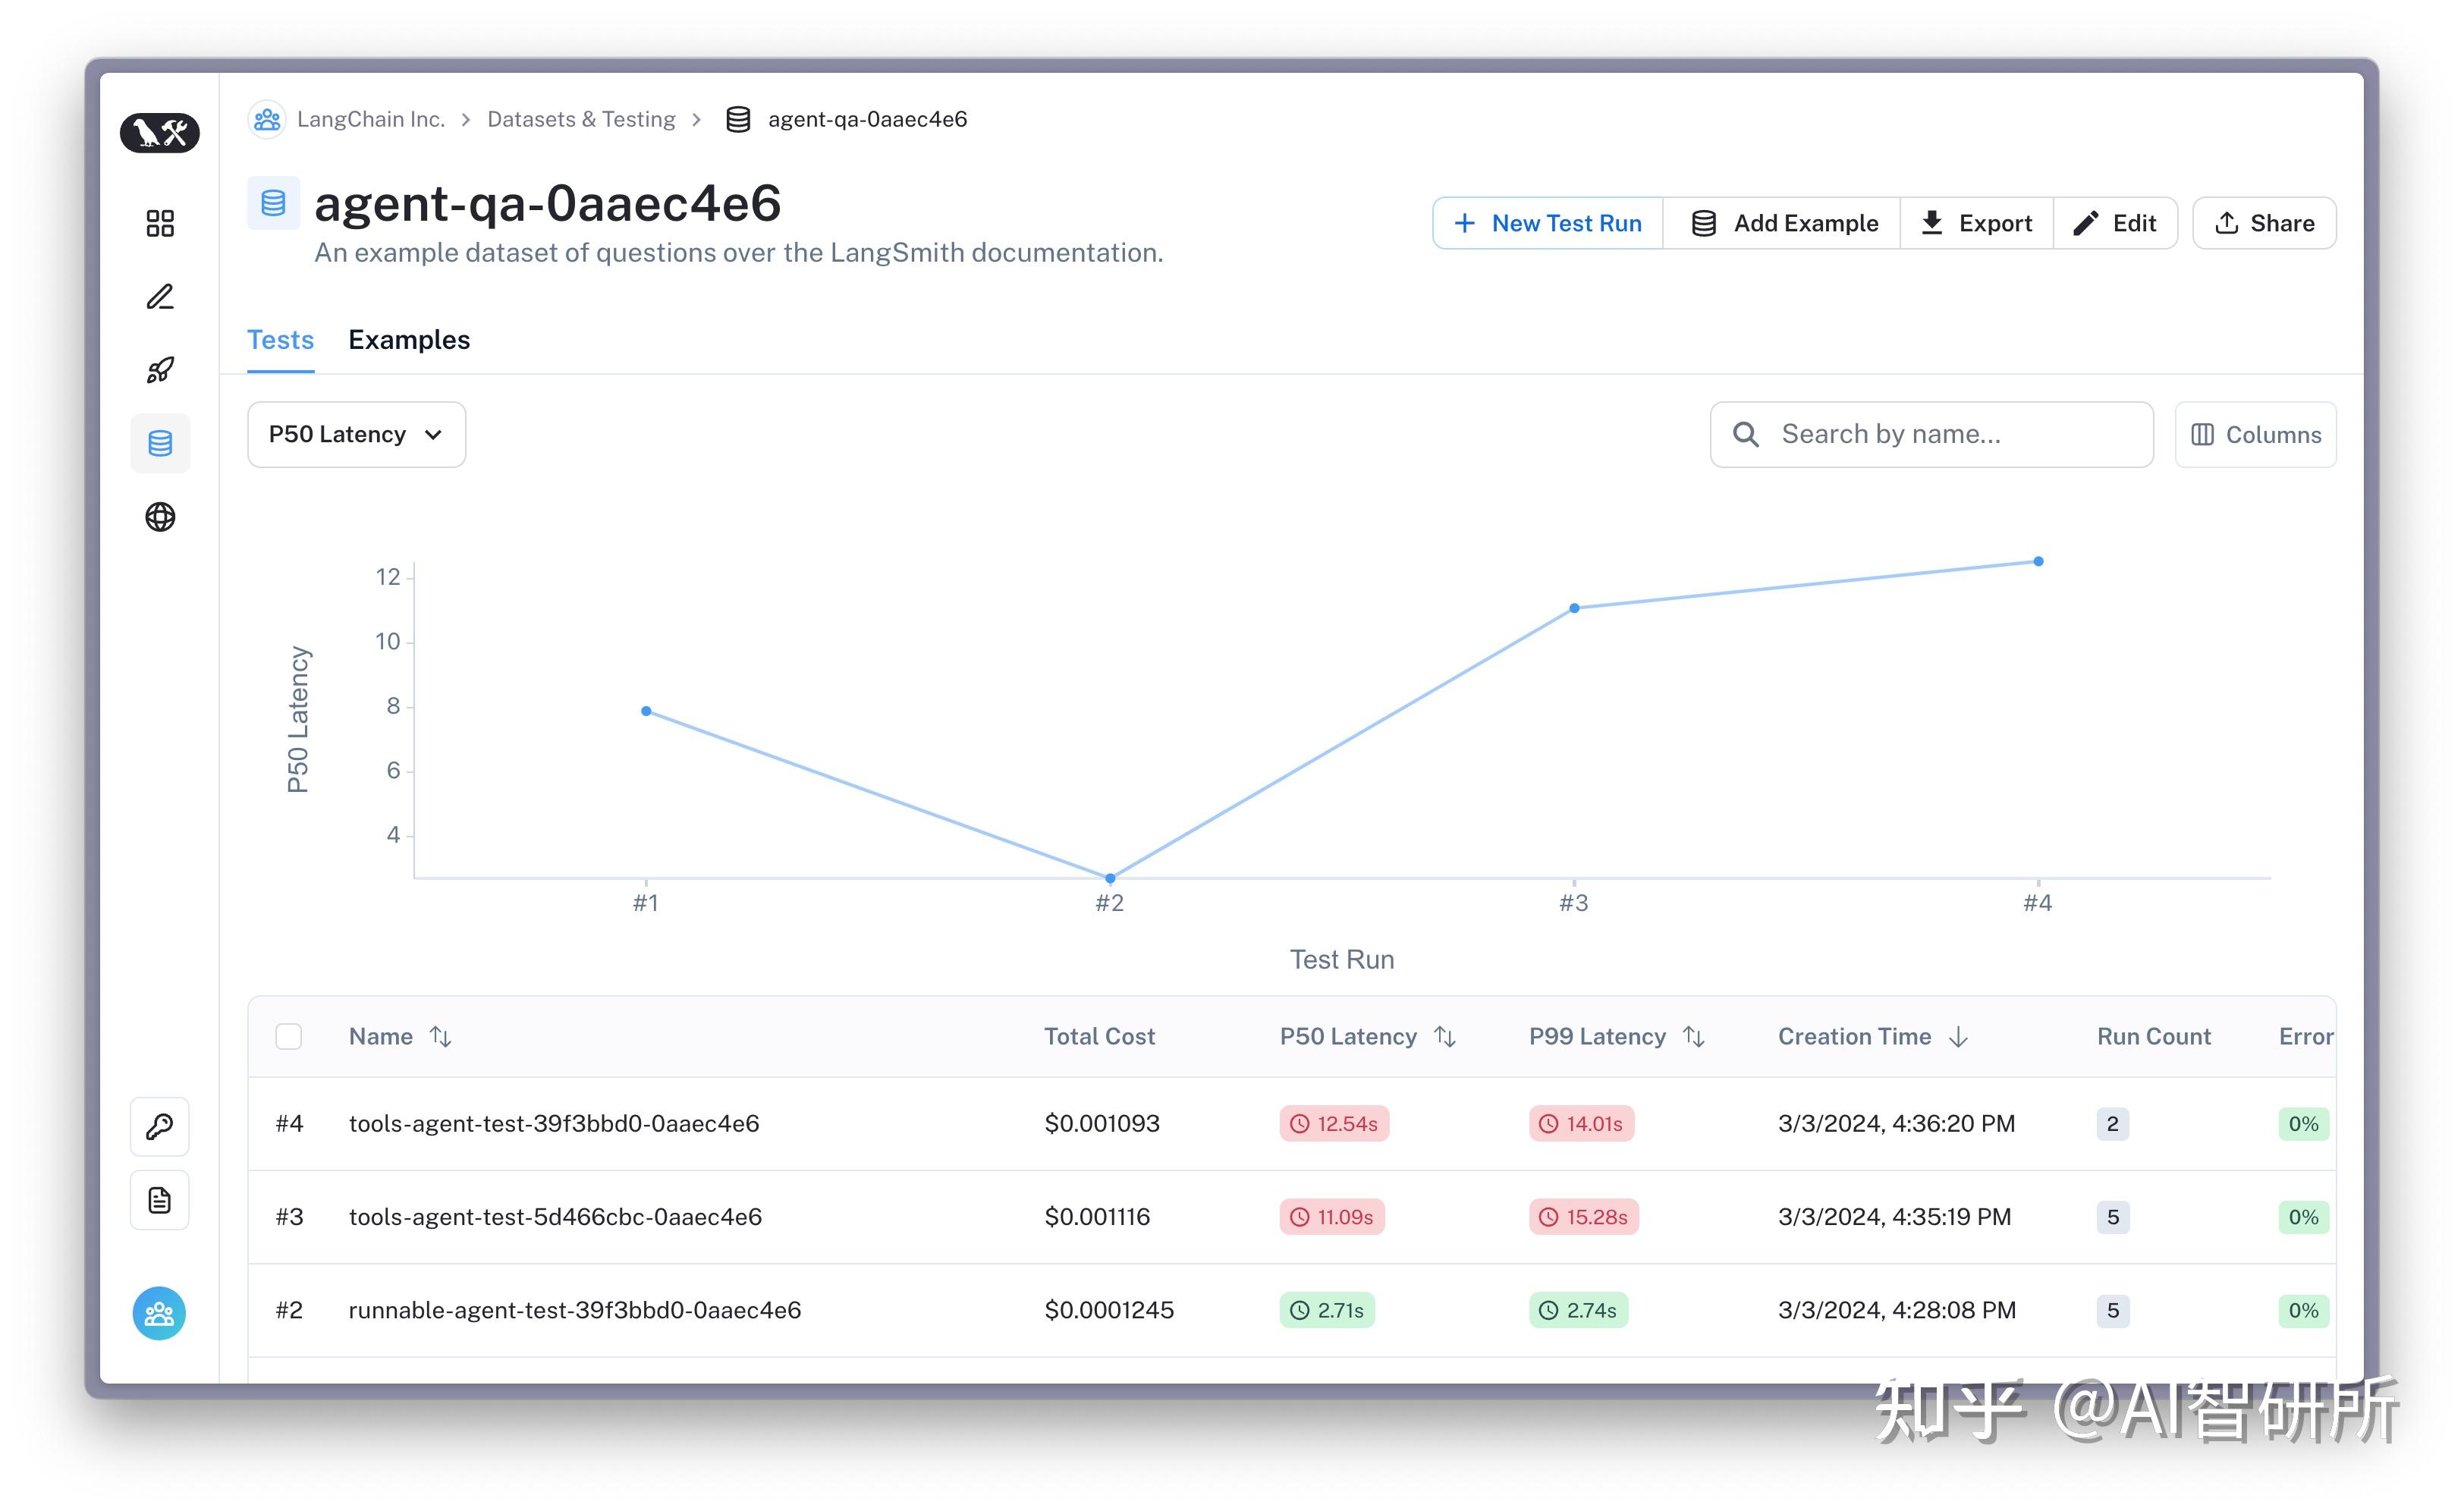Open the globe hub icon in sidebar

point(160,517)
